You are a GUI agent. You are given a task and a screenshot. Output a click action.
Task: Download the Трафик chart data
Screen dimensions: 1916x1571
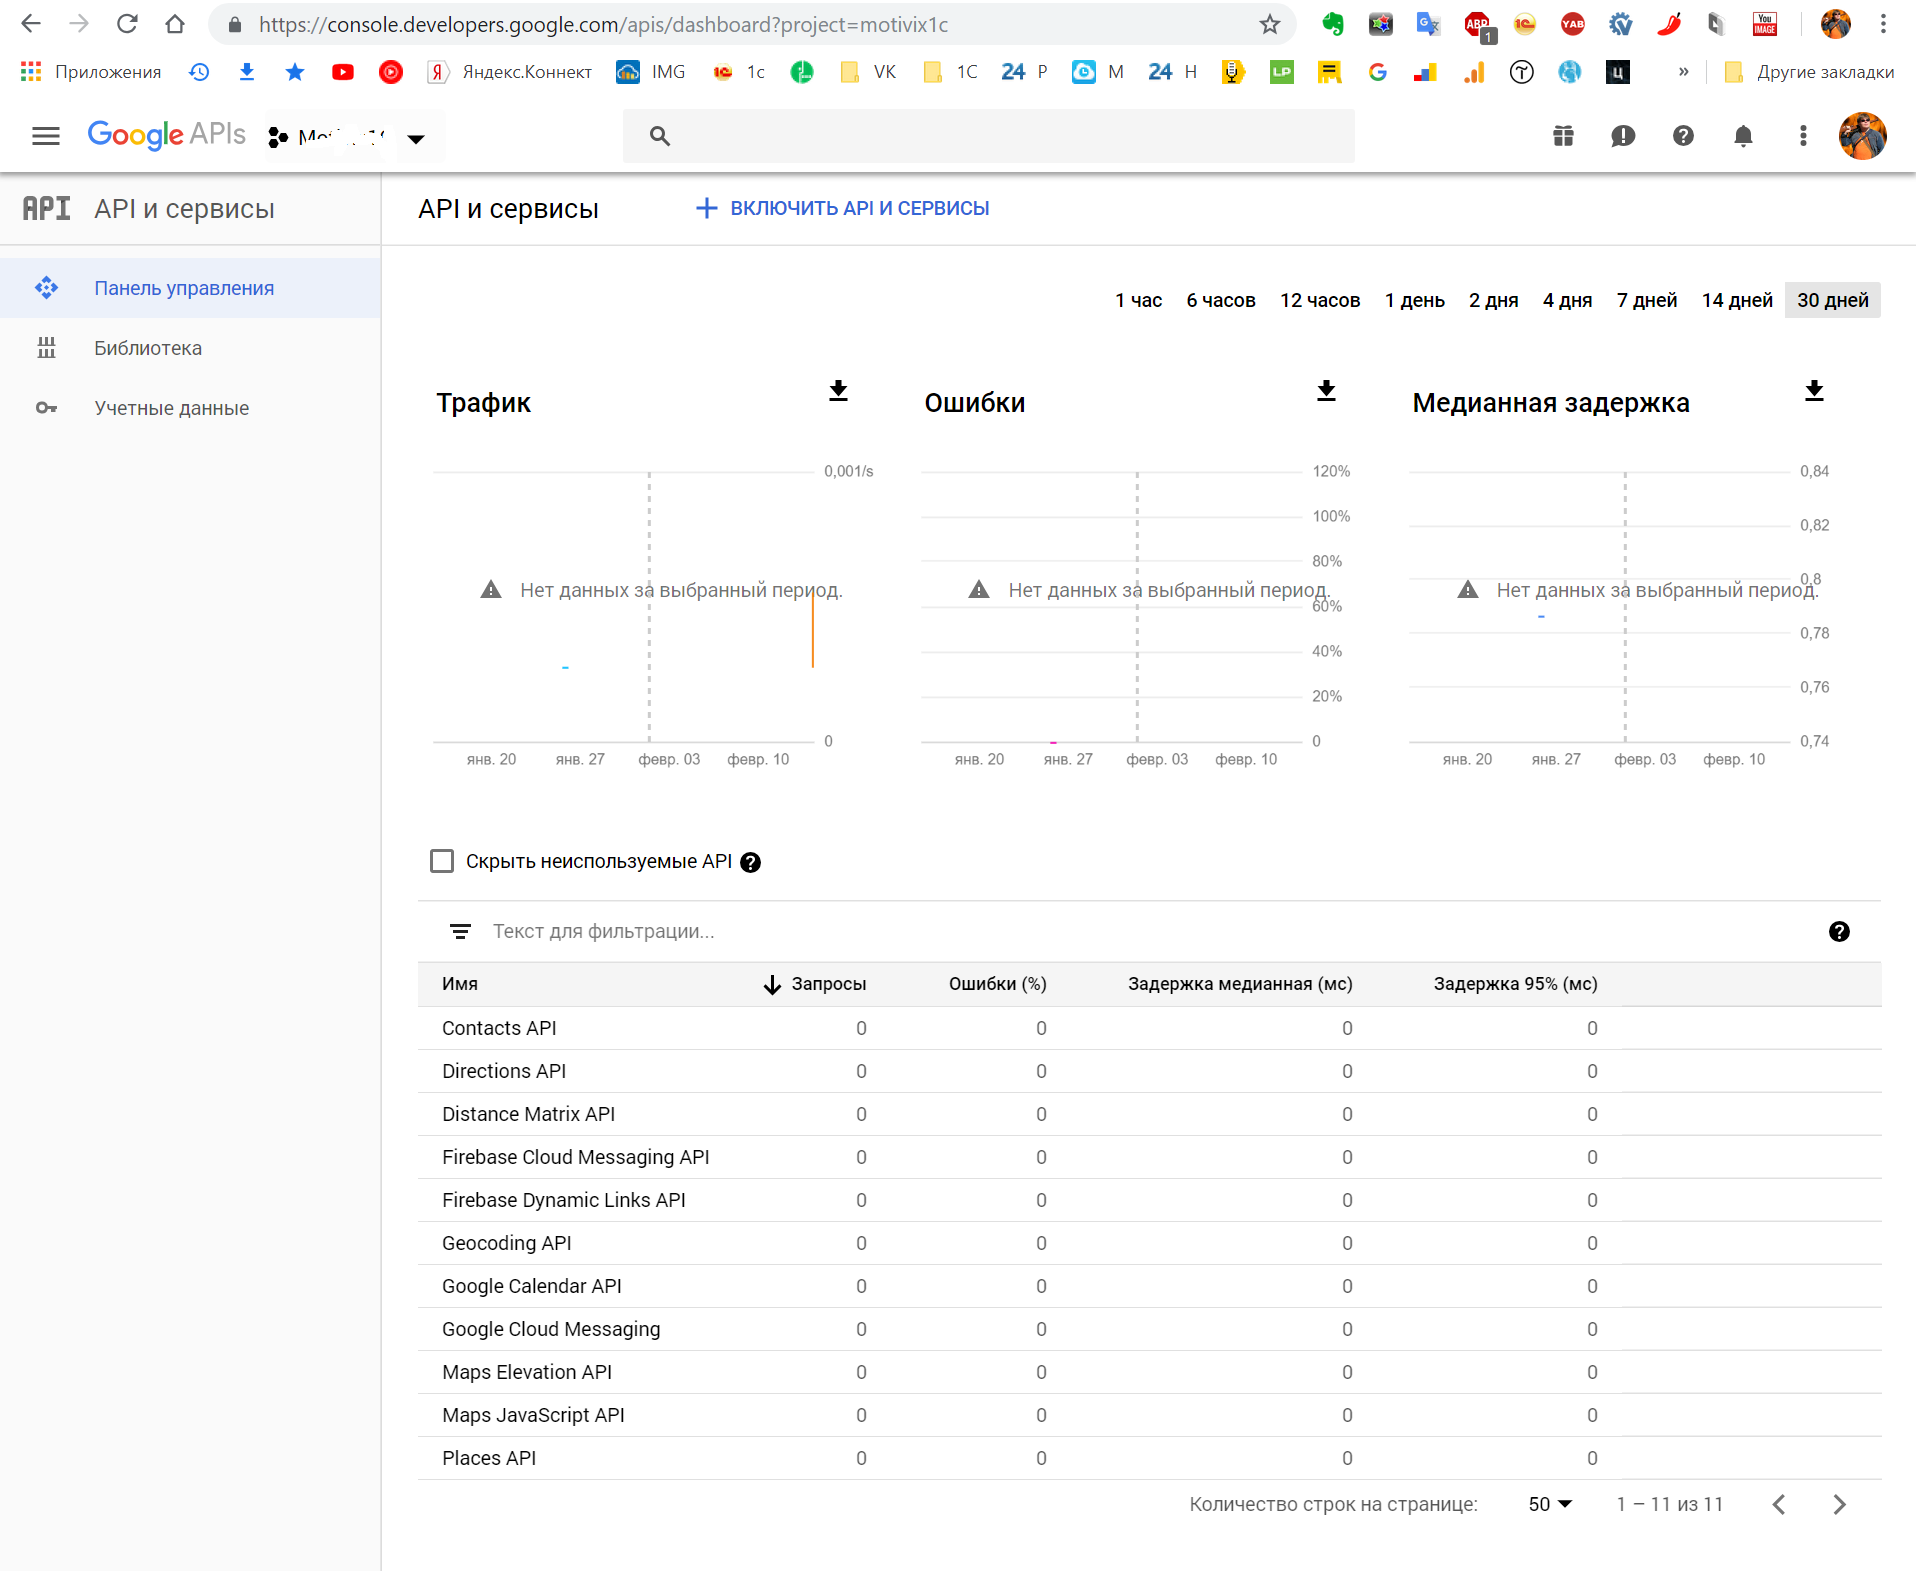tap(838, 391)
